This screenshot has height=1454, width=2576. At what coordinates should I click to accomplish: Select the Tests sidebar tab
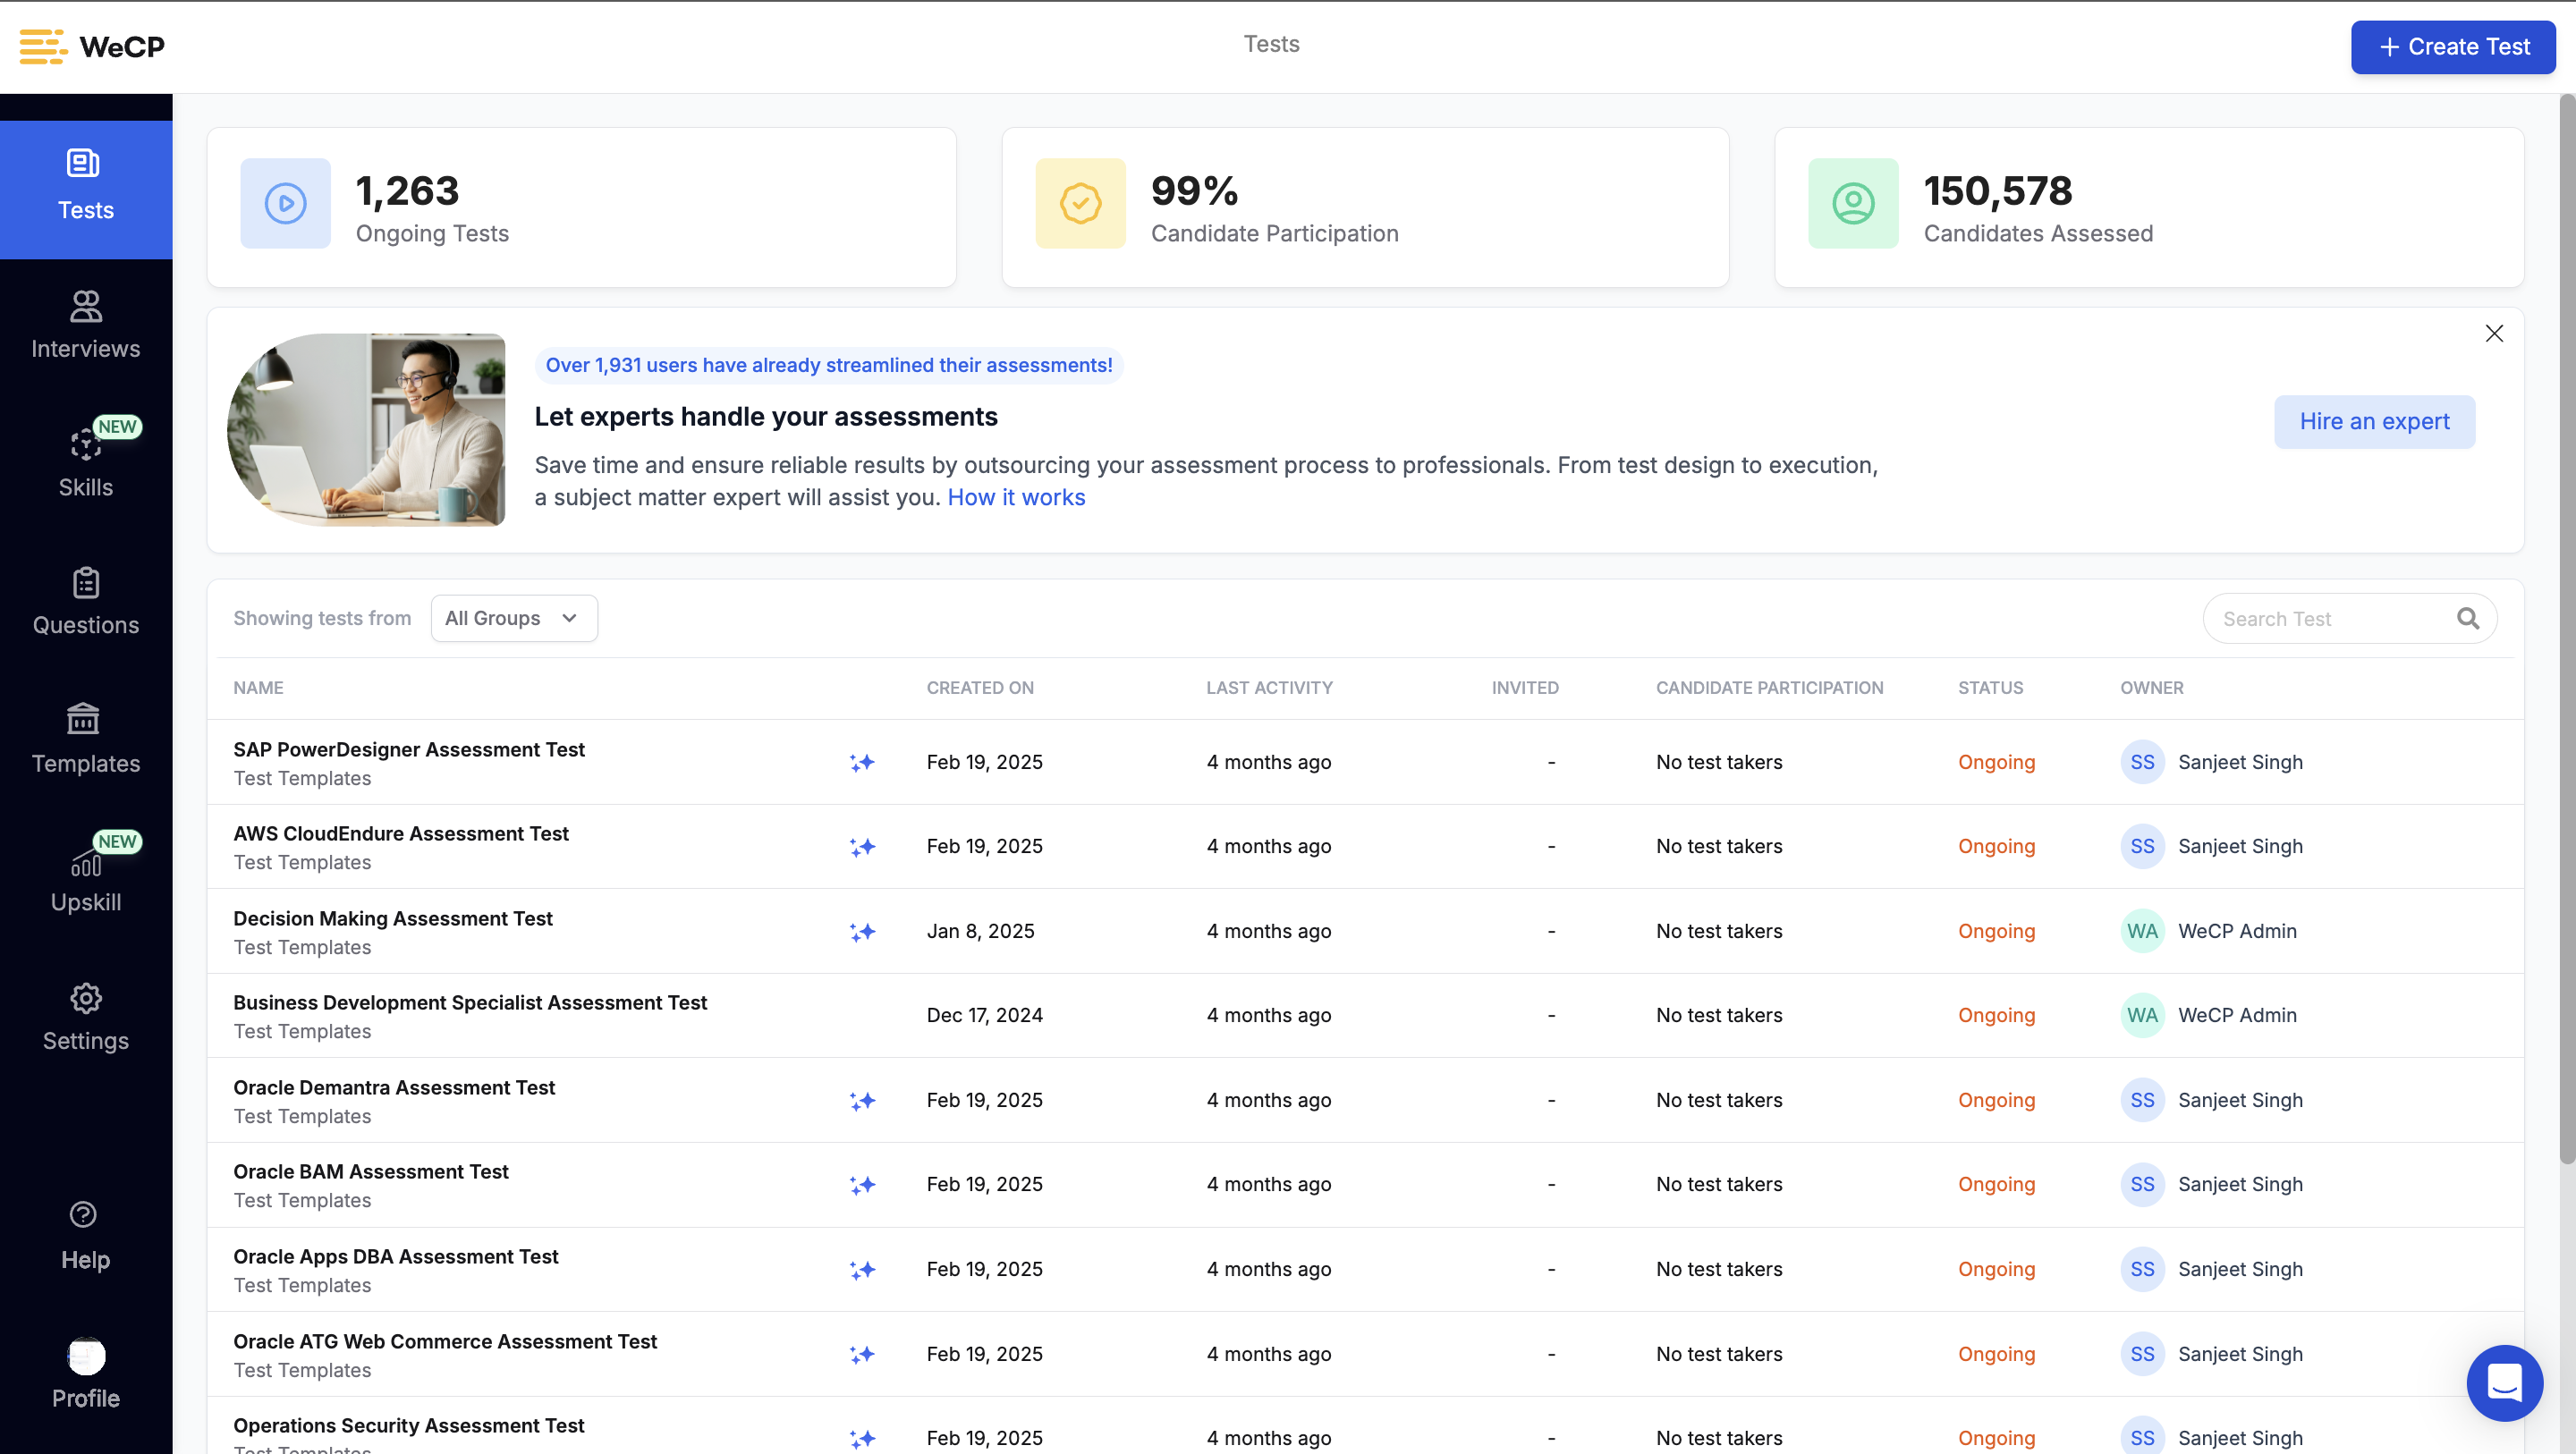coord(85,187)
